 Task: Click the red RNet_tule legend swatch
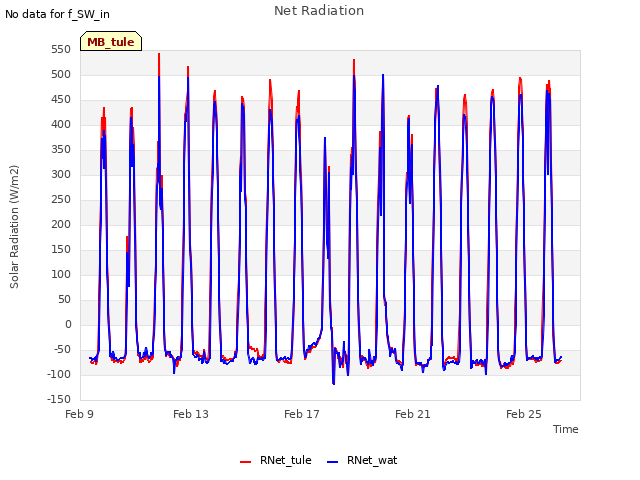click(245, 462)
